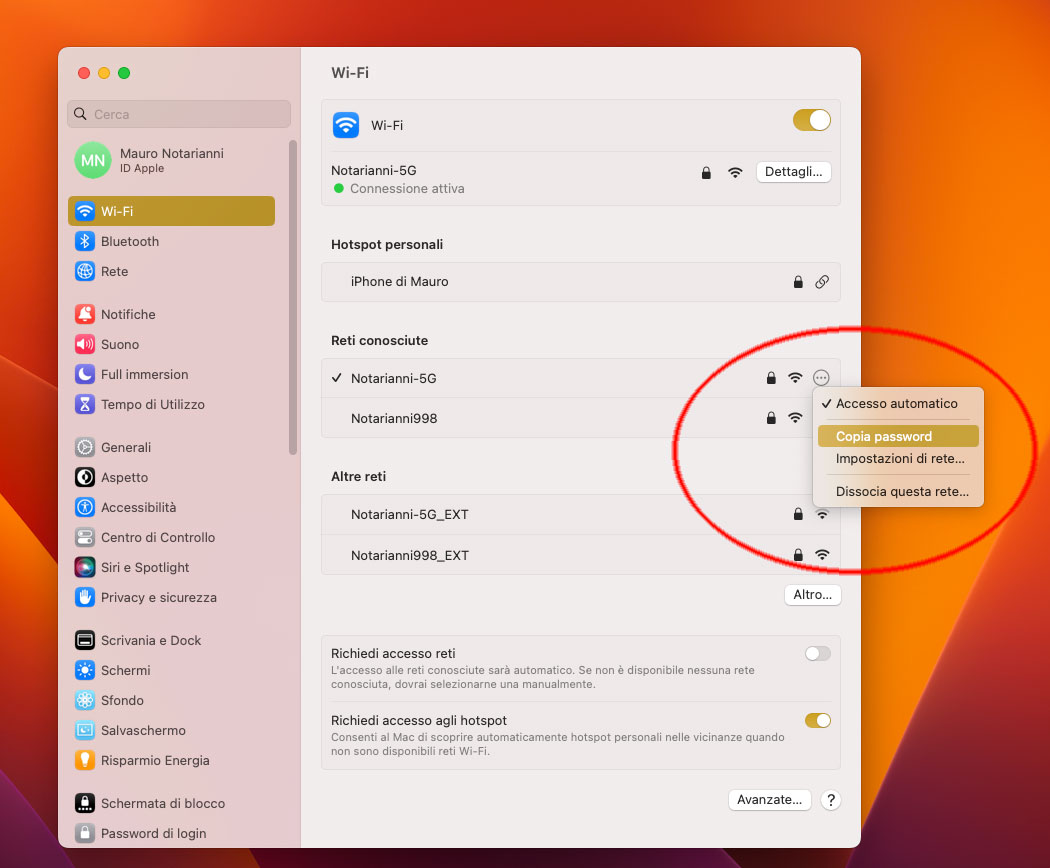
Task: Click the Wi-Fi signal icon for Notarianni-5G_EXT
Action: pos(820,513)
